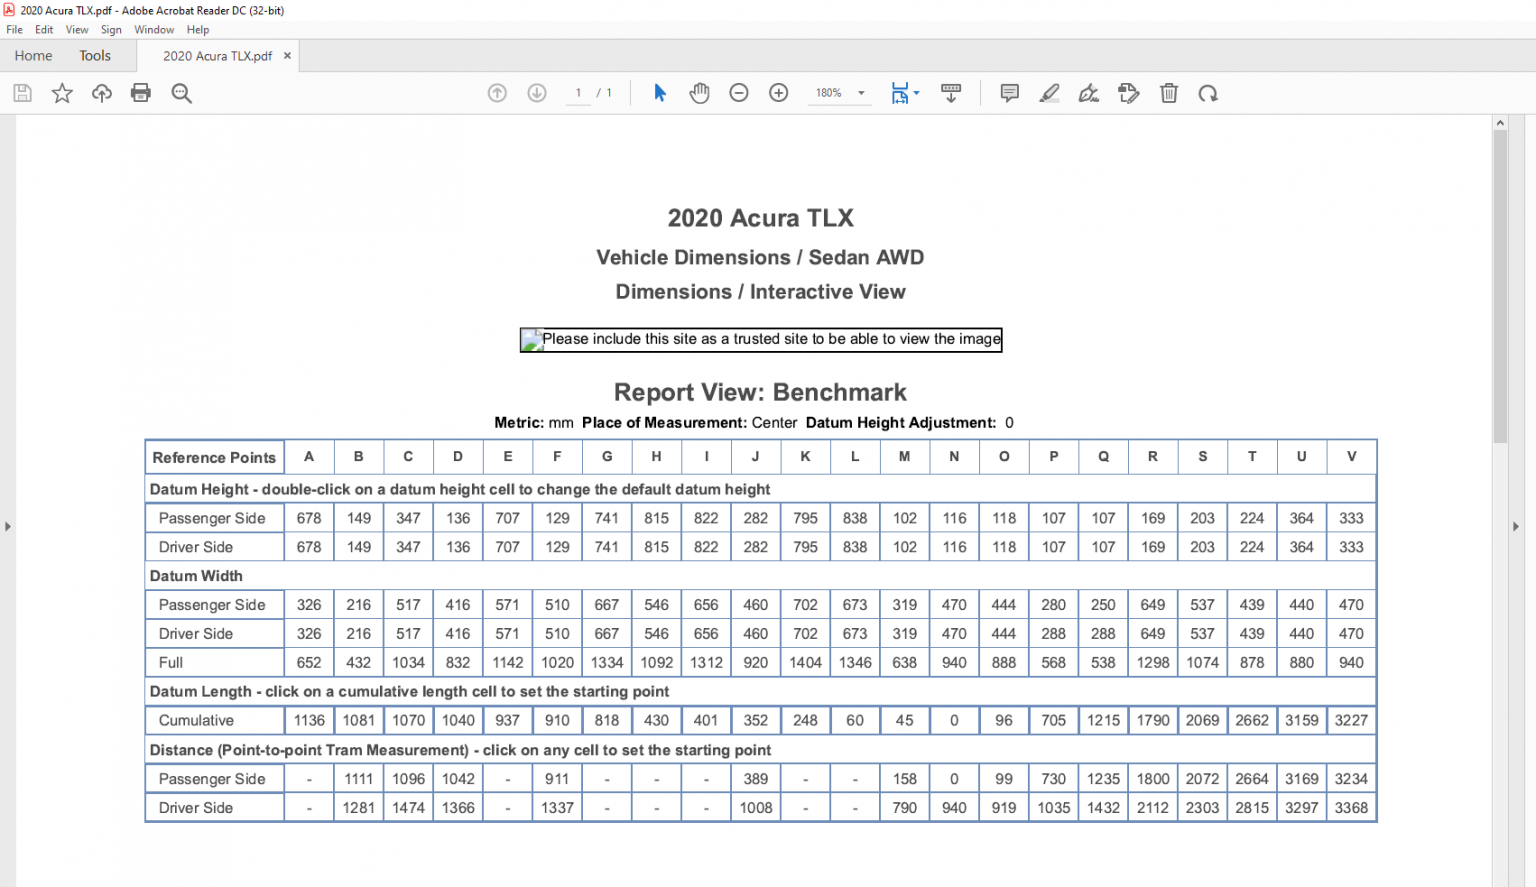
Task: Click the Rotate Pages icon
Action: coord(1208,92)
